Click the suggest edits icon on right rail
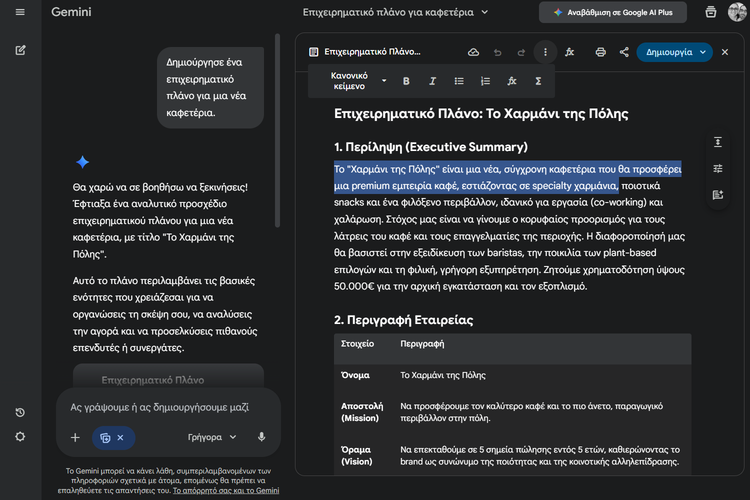Screen dimensions: 750x500 coord(718,195)
